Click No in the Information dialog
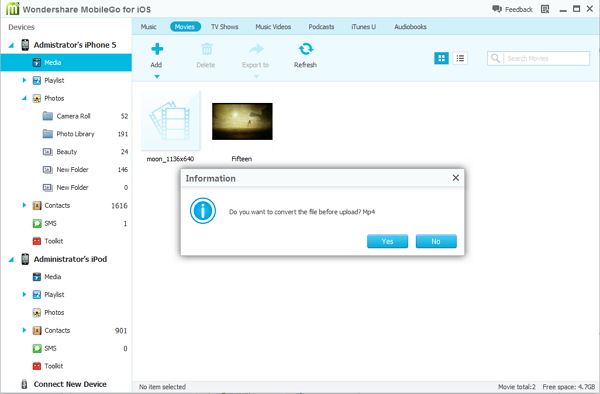Viewport: 600px width, 394px height. 436,241
